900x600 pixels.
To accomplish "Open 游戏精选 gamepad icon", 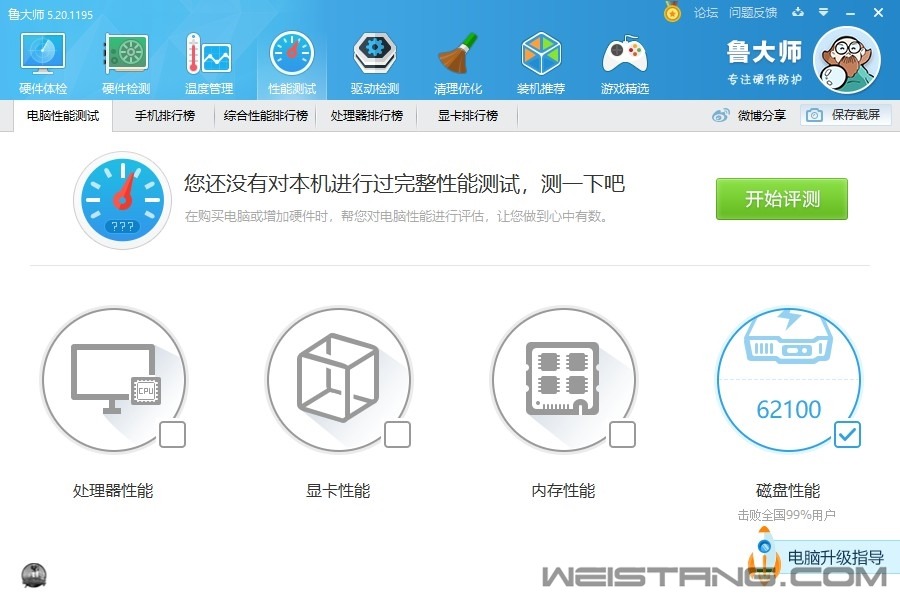I will (x=624, y=62).
